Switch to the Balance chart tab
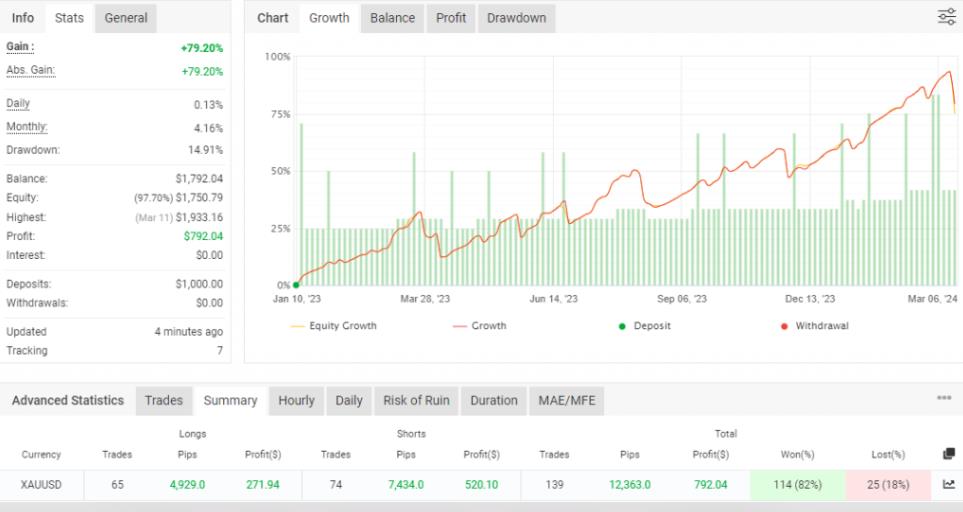 [392, 18]
